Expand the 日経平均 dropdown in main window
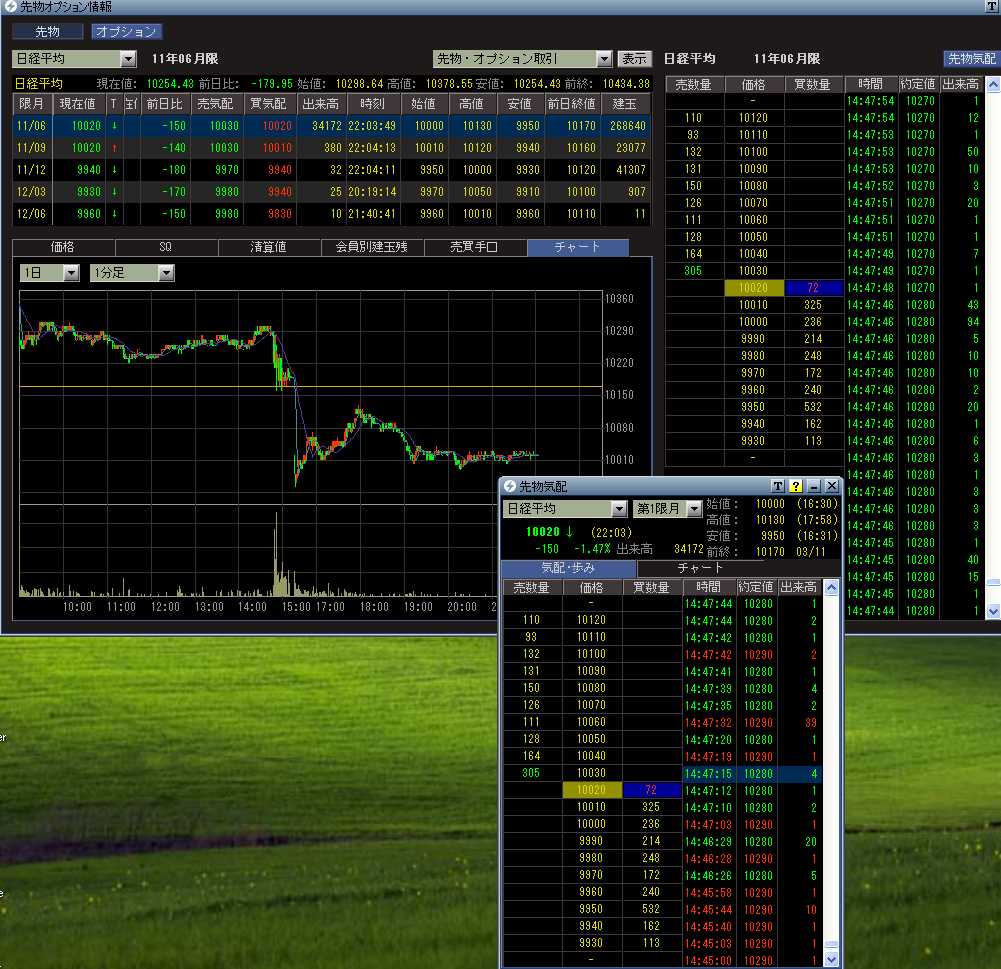 tap(127, 59)
